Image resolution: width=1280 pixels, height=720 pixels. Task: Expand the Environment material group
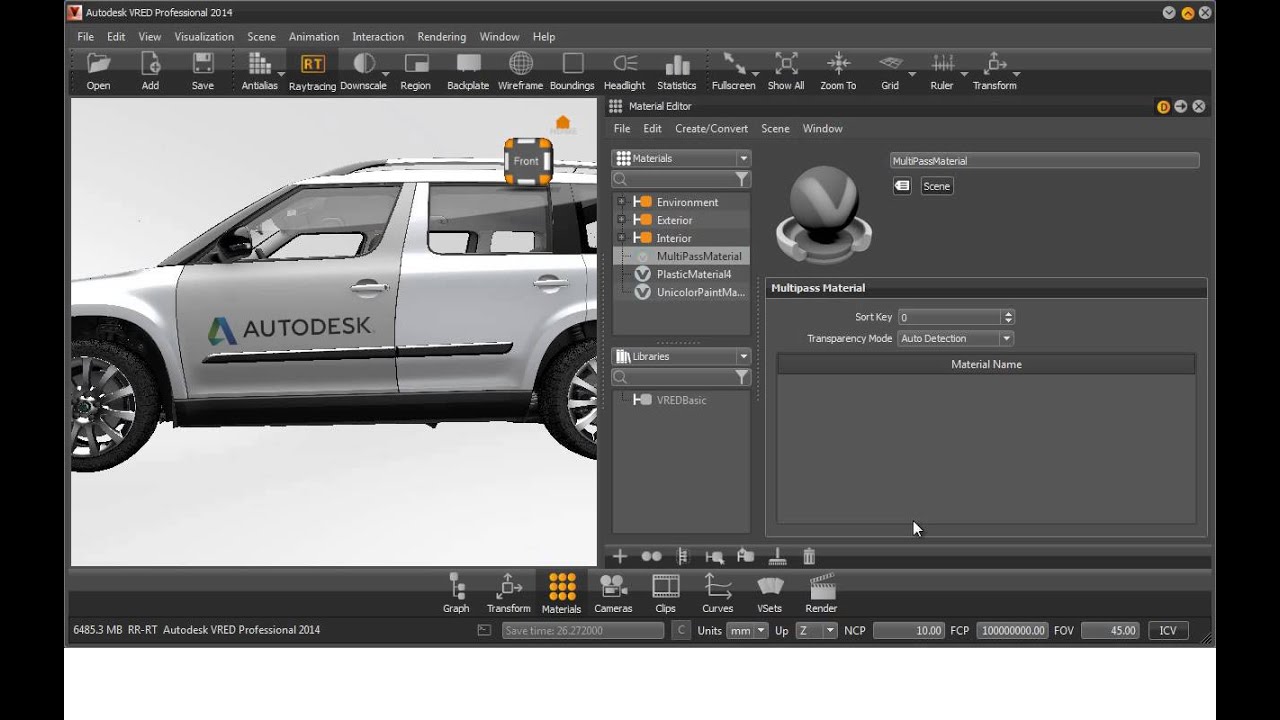[621, 202]
